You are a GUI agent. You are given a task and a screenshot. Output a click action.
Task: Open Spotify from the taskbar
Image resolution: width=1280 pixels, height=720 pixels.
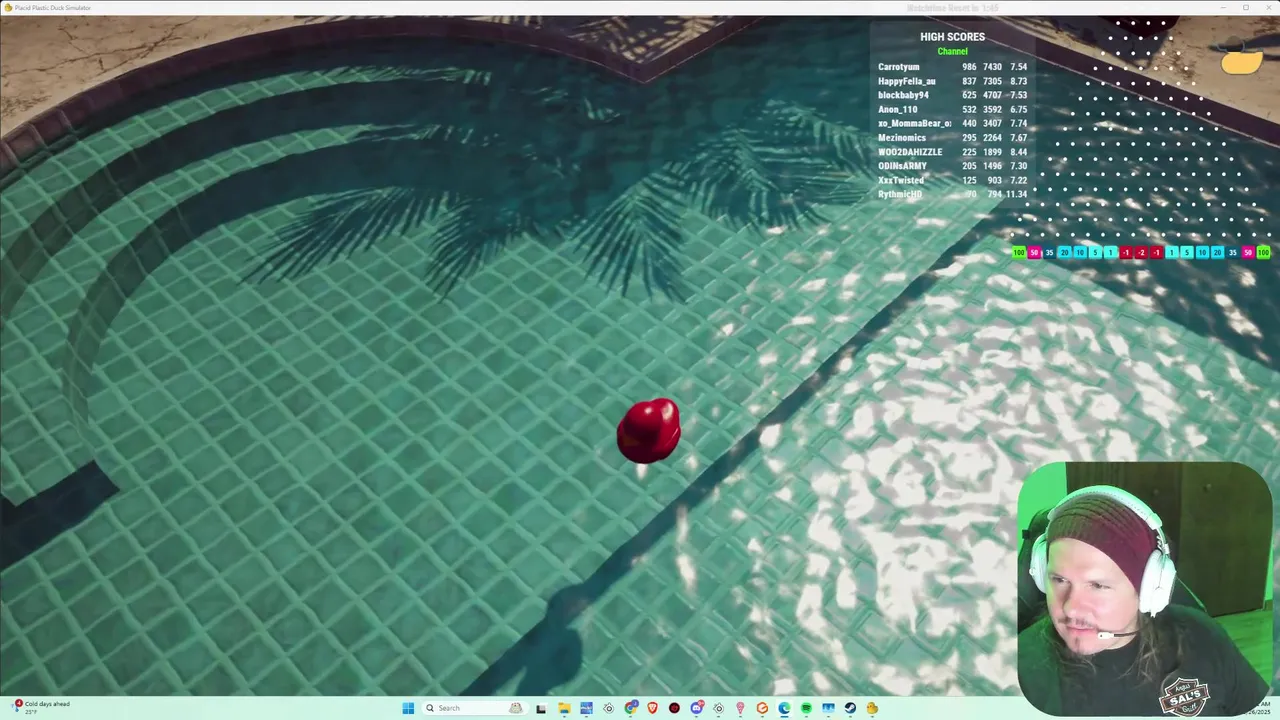click(x=806, y=708)
